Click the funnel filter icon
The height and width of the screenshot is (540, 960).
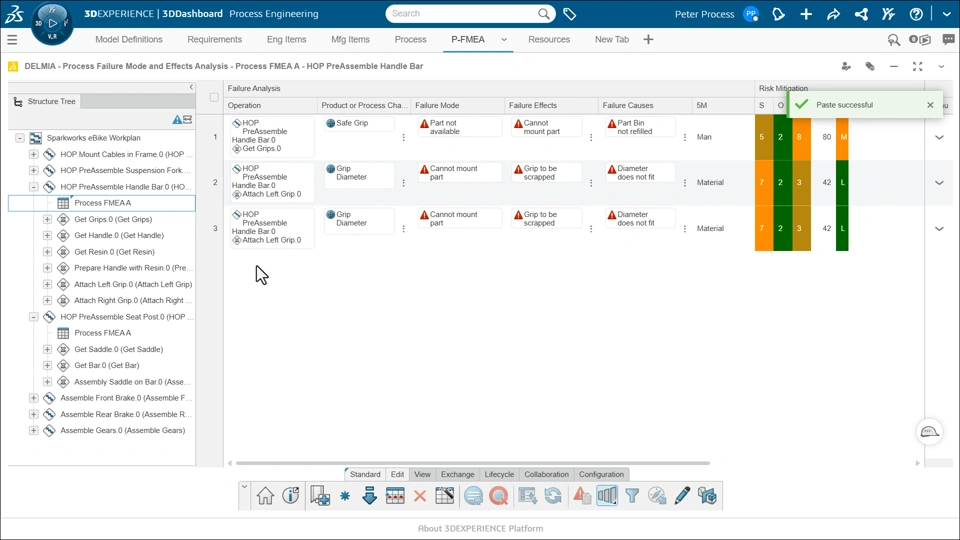[x=632, y=495]
